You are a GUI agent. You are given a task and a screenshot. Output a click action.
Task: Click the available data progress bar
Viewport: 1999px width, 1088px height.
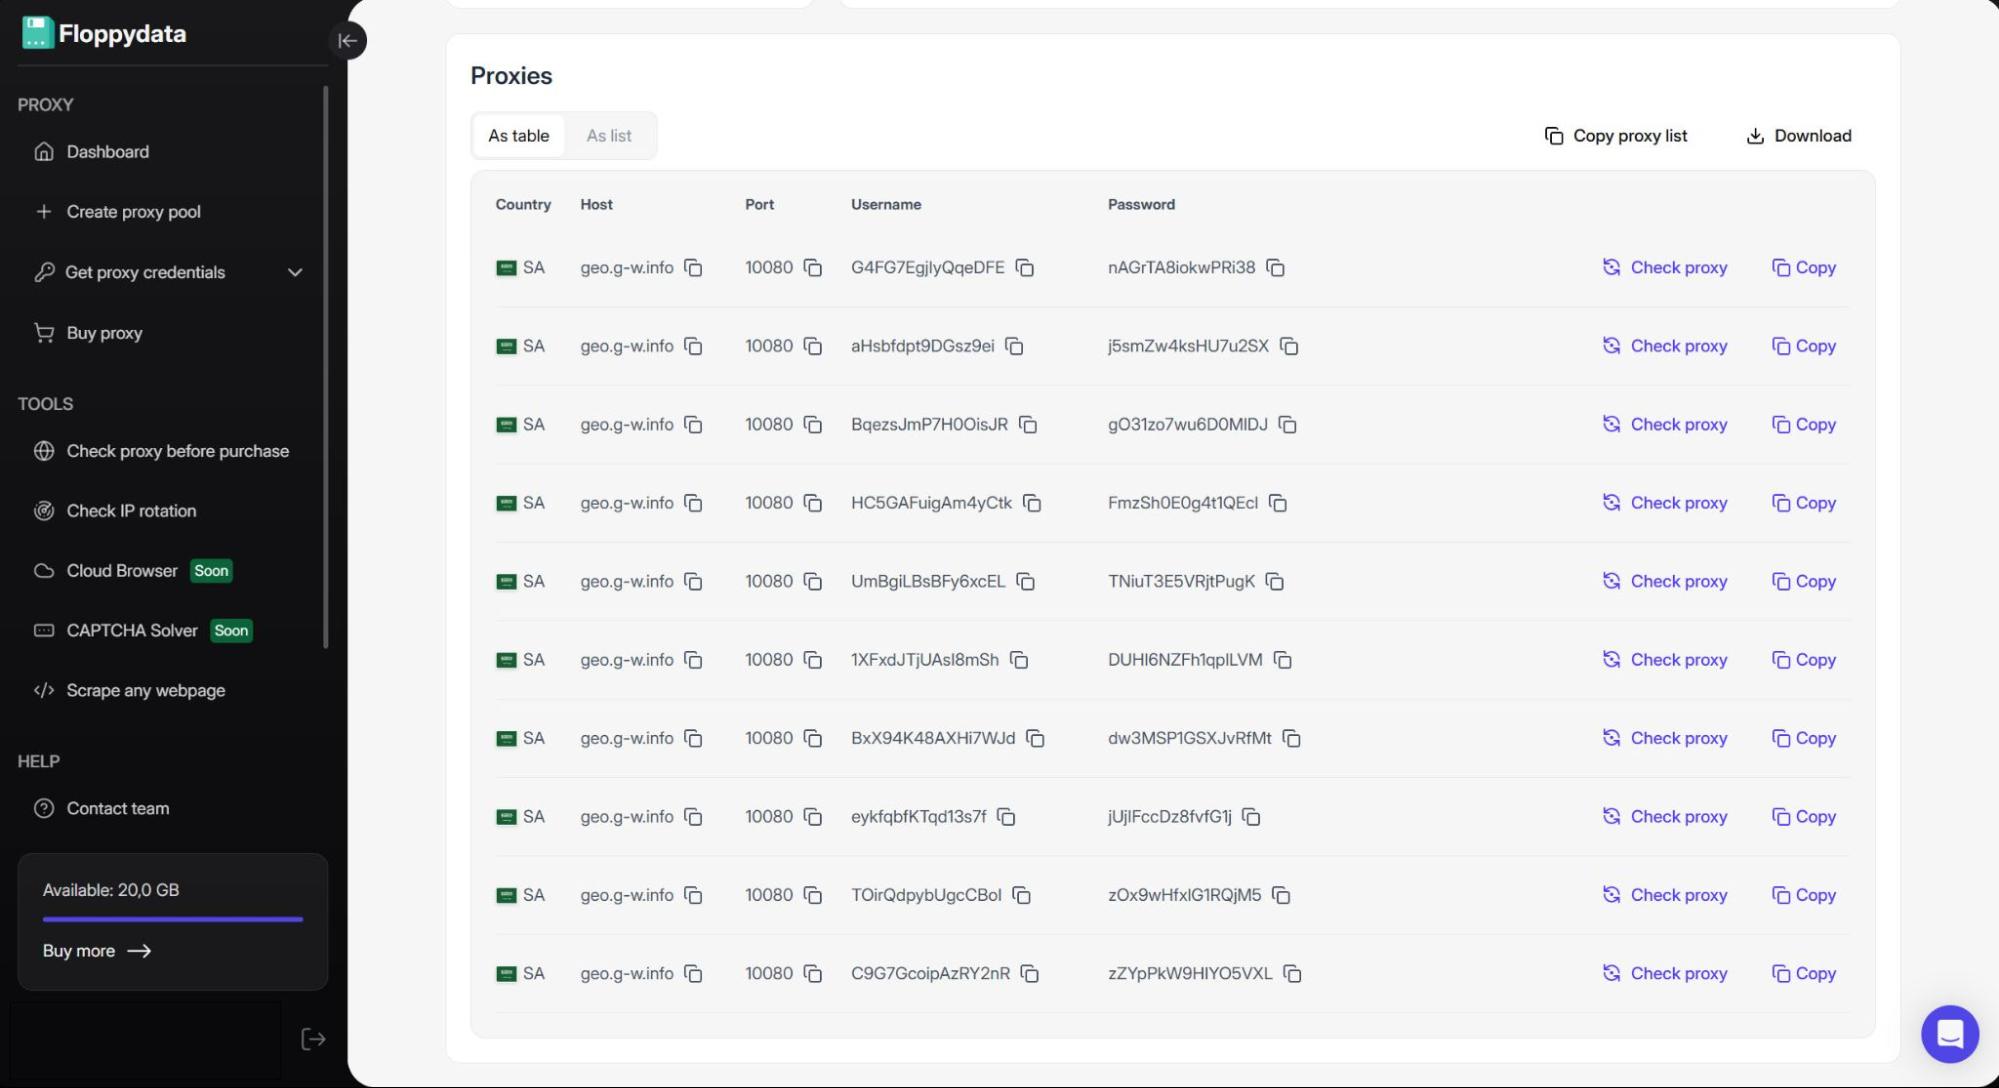click(172, 919)
